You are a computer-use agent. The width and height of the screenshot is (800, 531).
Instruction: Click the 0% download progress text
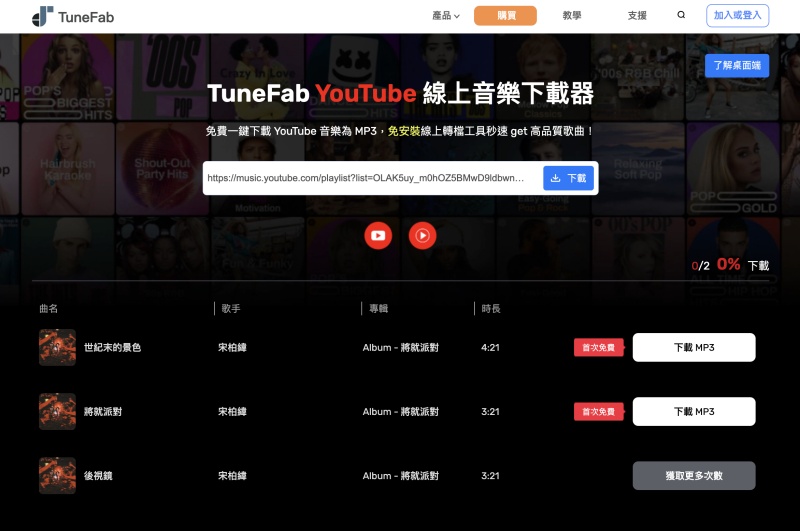(729, 264)
